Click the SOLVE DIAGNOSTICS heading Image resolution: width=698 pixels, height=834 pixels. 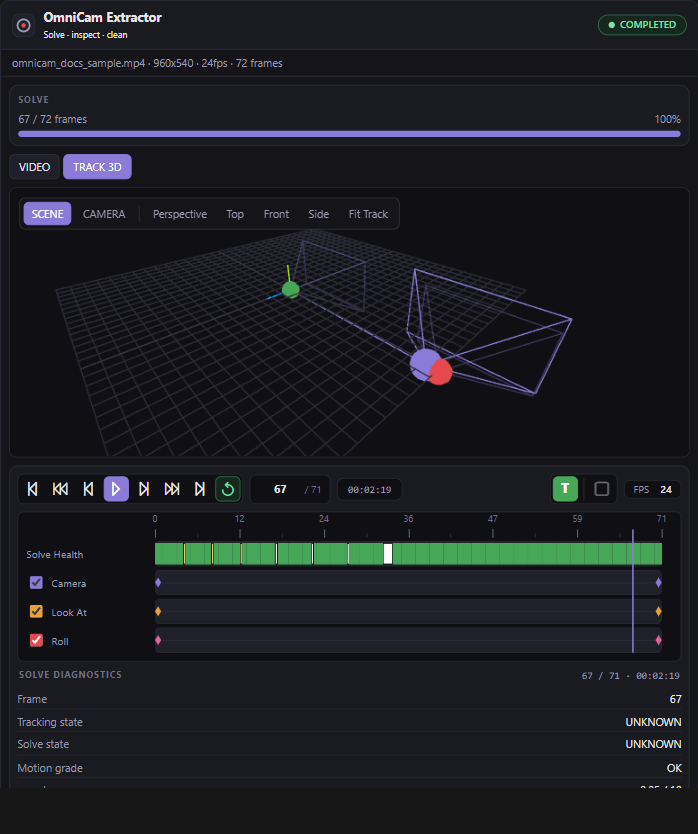pyautogui.click(x=70, y=674)
